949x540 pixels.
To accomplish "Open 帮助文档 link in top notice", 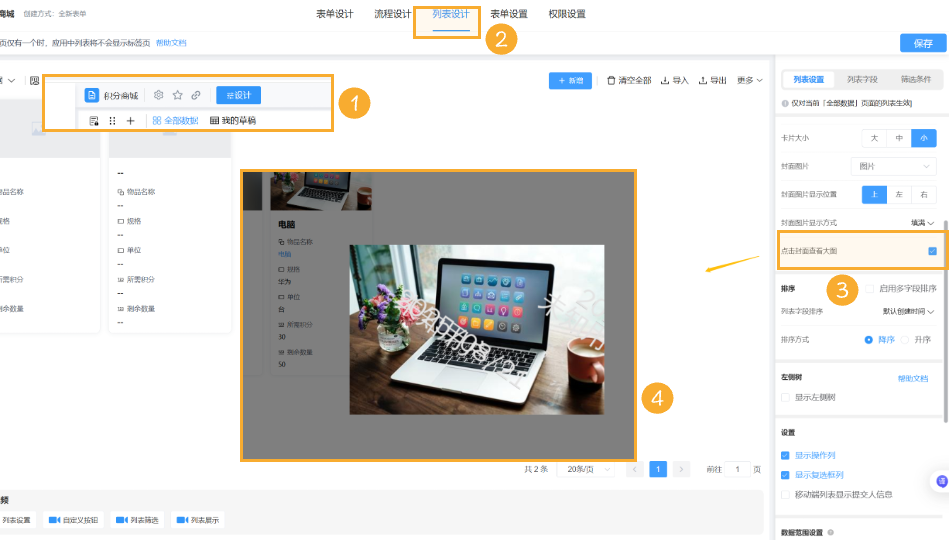I will tap(171, 43).
